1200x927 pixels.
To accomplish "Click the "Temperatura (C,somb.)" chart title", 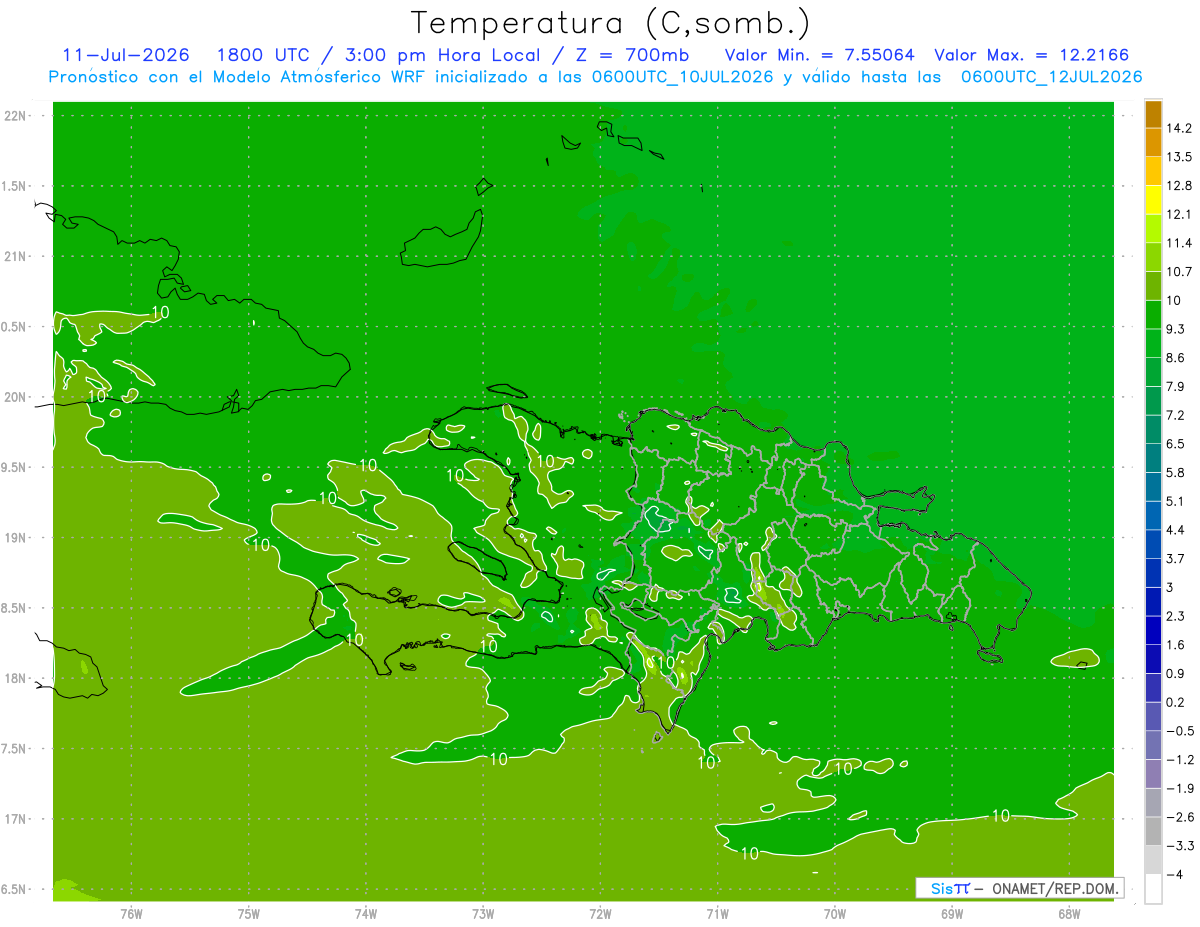I will [611, 23].
